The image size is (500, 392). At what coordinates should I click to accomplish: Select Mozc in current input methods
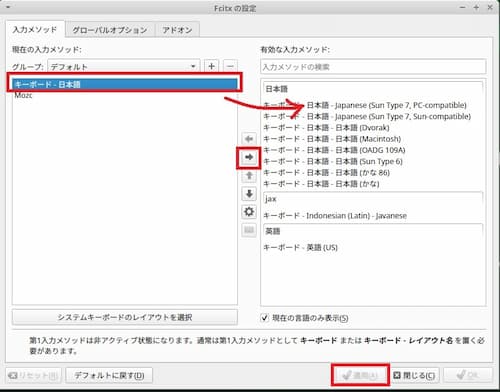tap(125, 95)
